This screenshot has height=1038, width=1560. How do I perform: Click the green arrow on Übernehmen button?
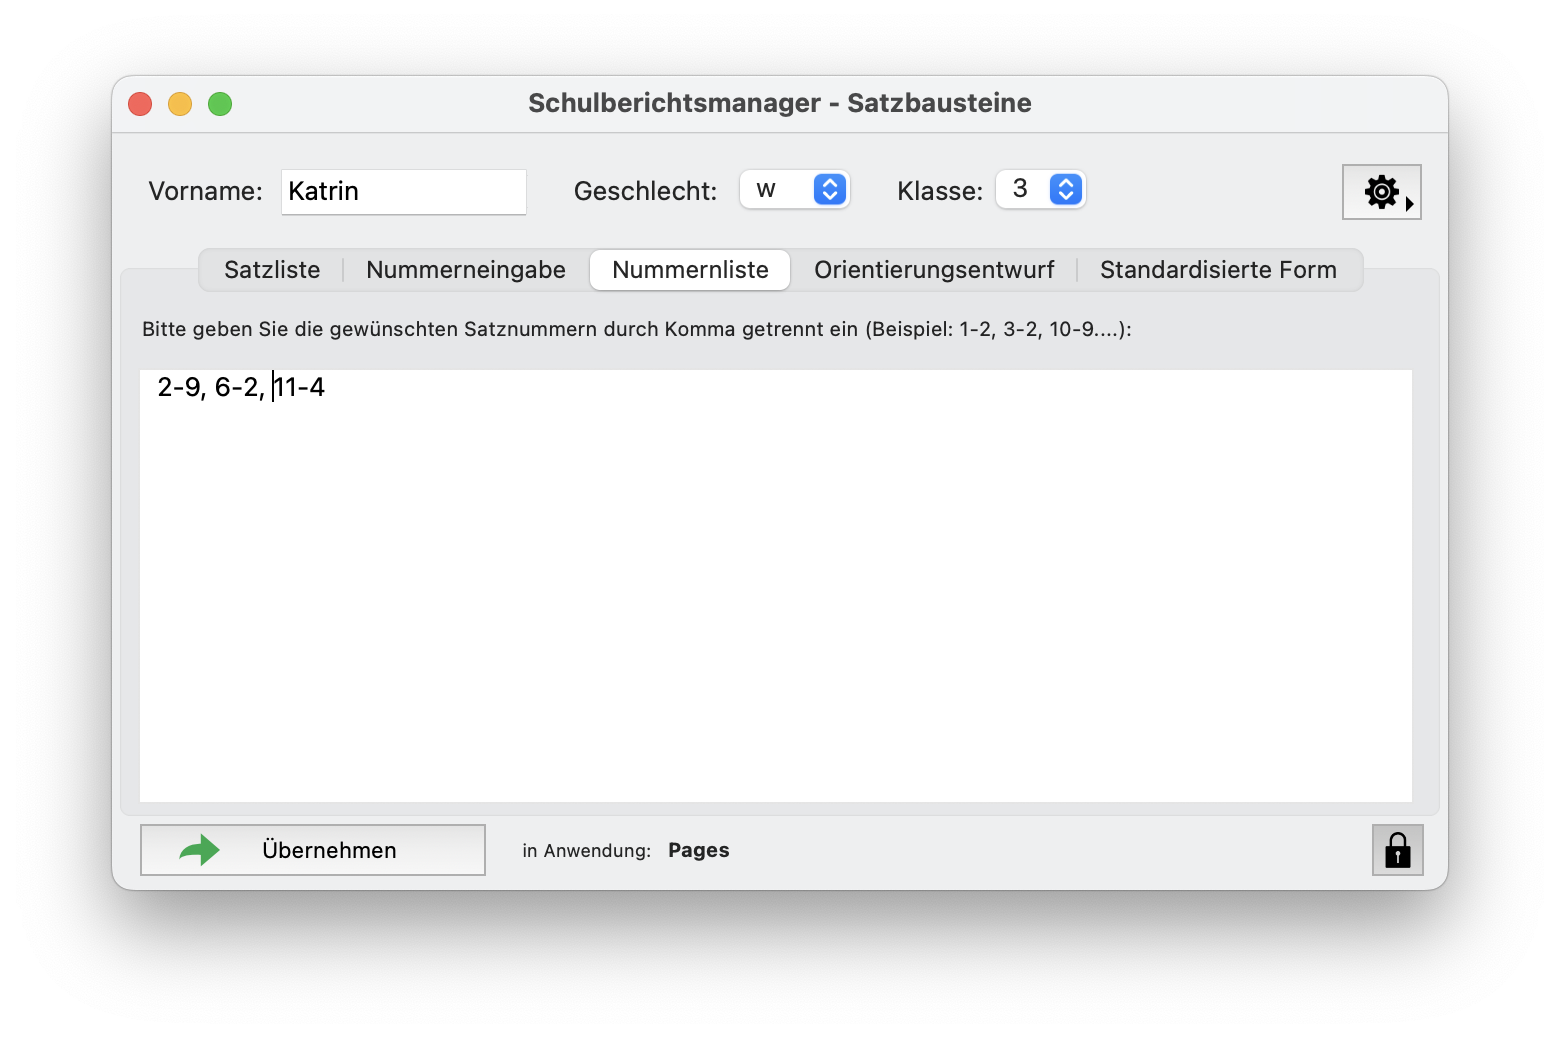(198, 849)
